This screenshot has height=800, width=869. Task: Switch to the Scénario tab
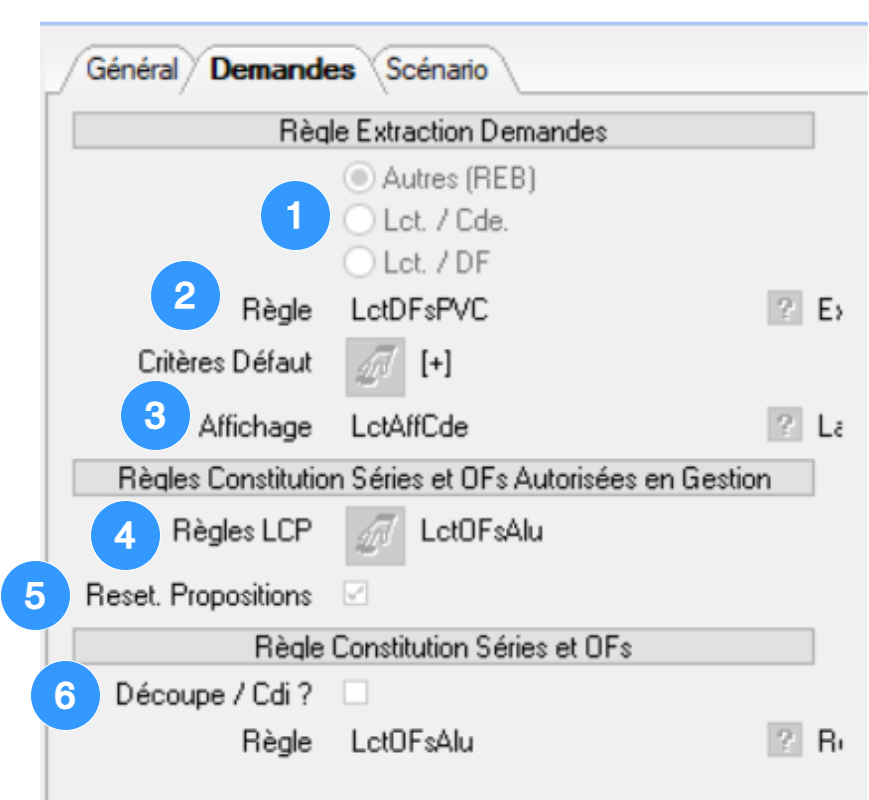437,70
